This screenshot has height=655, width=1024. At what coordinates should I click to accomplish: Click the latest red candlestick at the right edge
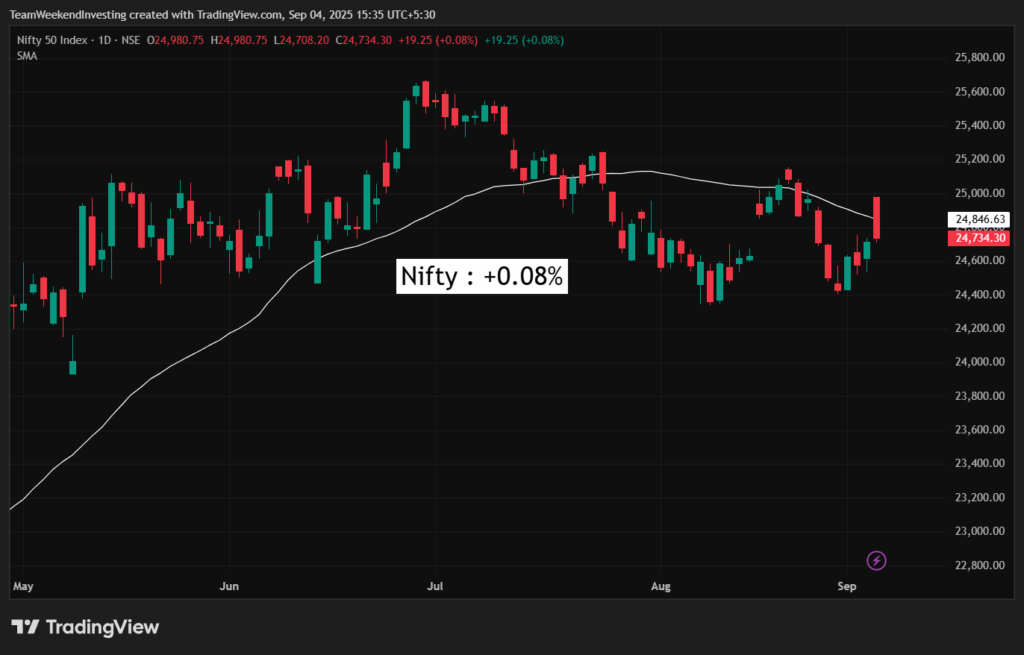tap(876, 218)
